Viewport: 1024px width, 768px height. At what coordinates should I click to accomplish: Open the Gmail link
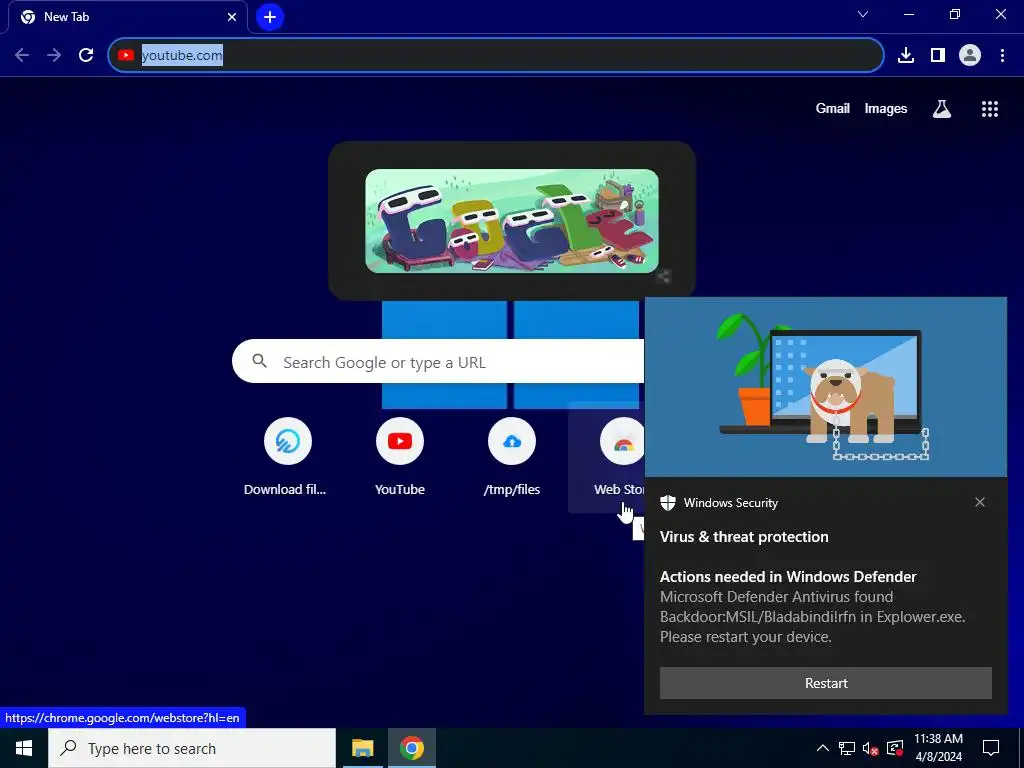pos(833,108)
